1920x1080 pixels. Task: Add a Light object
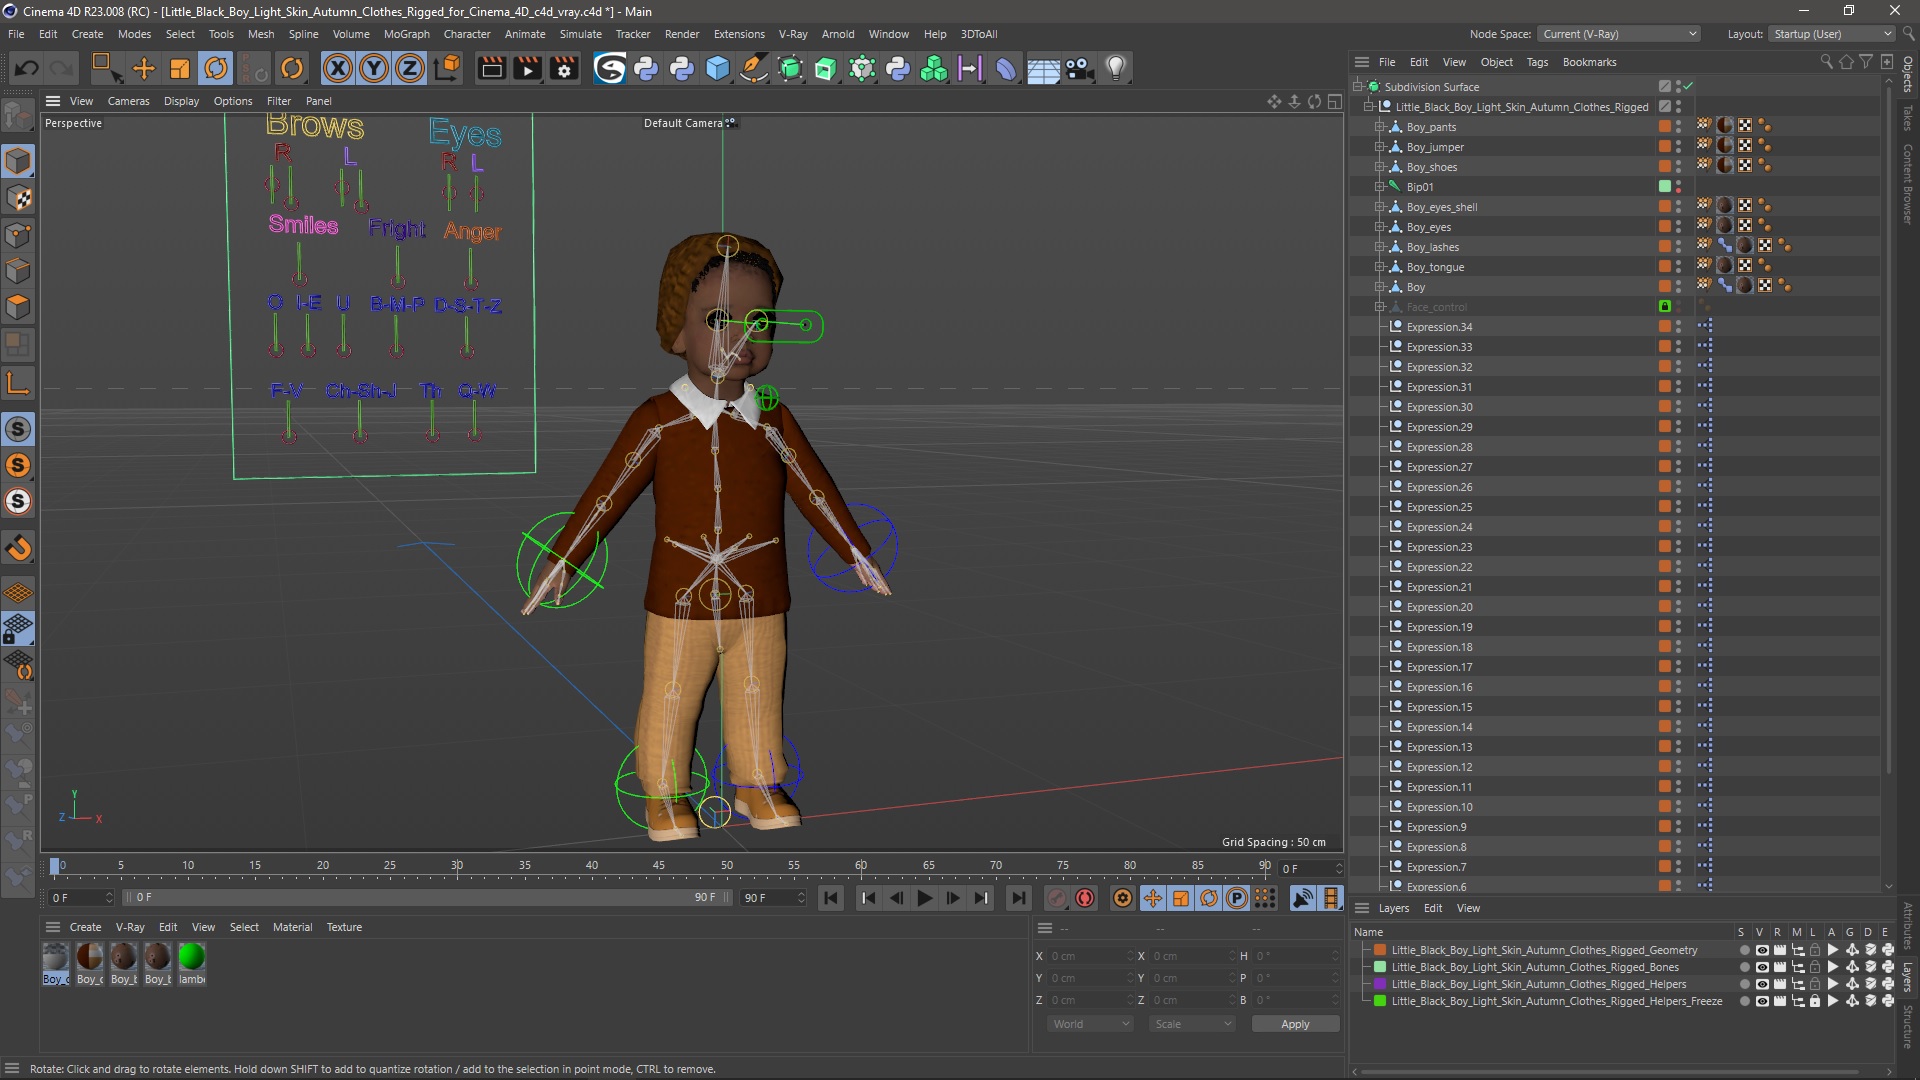(x=1116, y=68)
